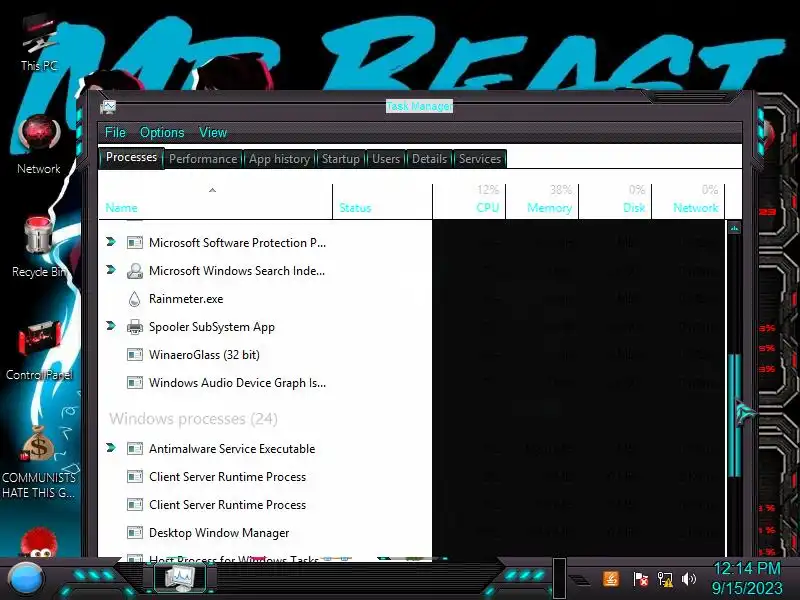
Task: Click the Task Manager taskbar button
Action: [x=180, y=578]
